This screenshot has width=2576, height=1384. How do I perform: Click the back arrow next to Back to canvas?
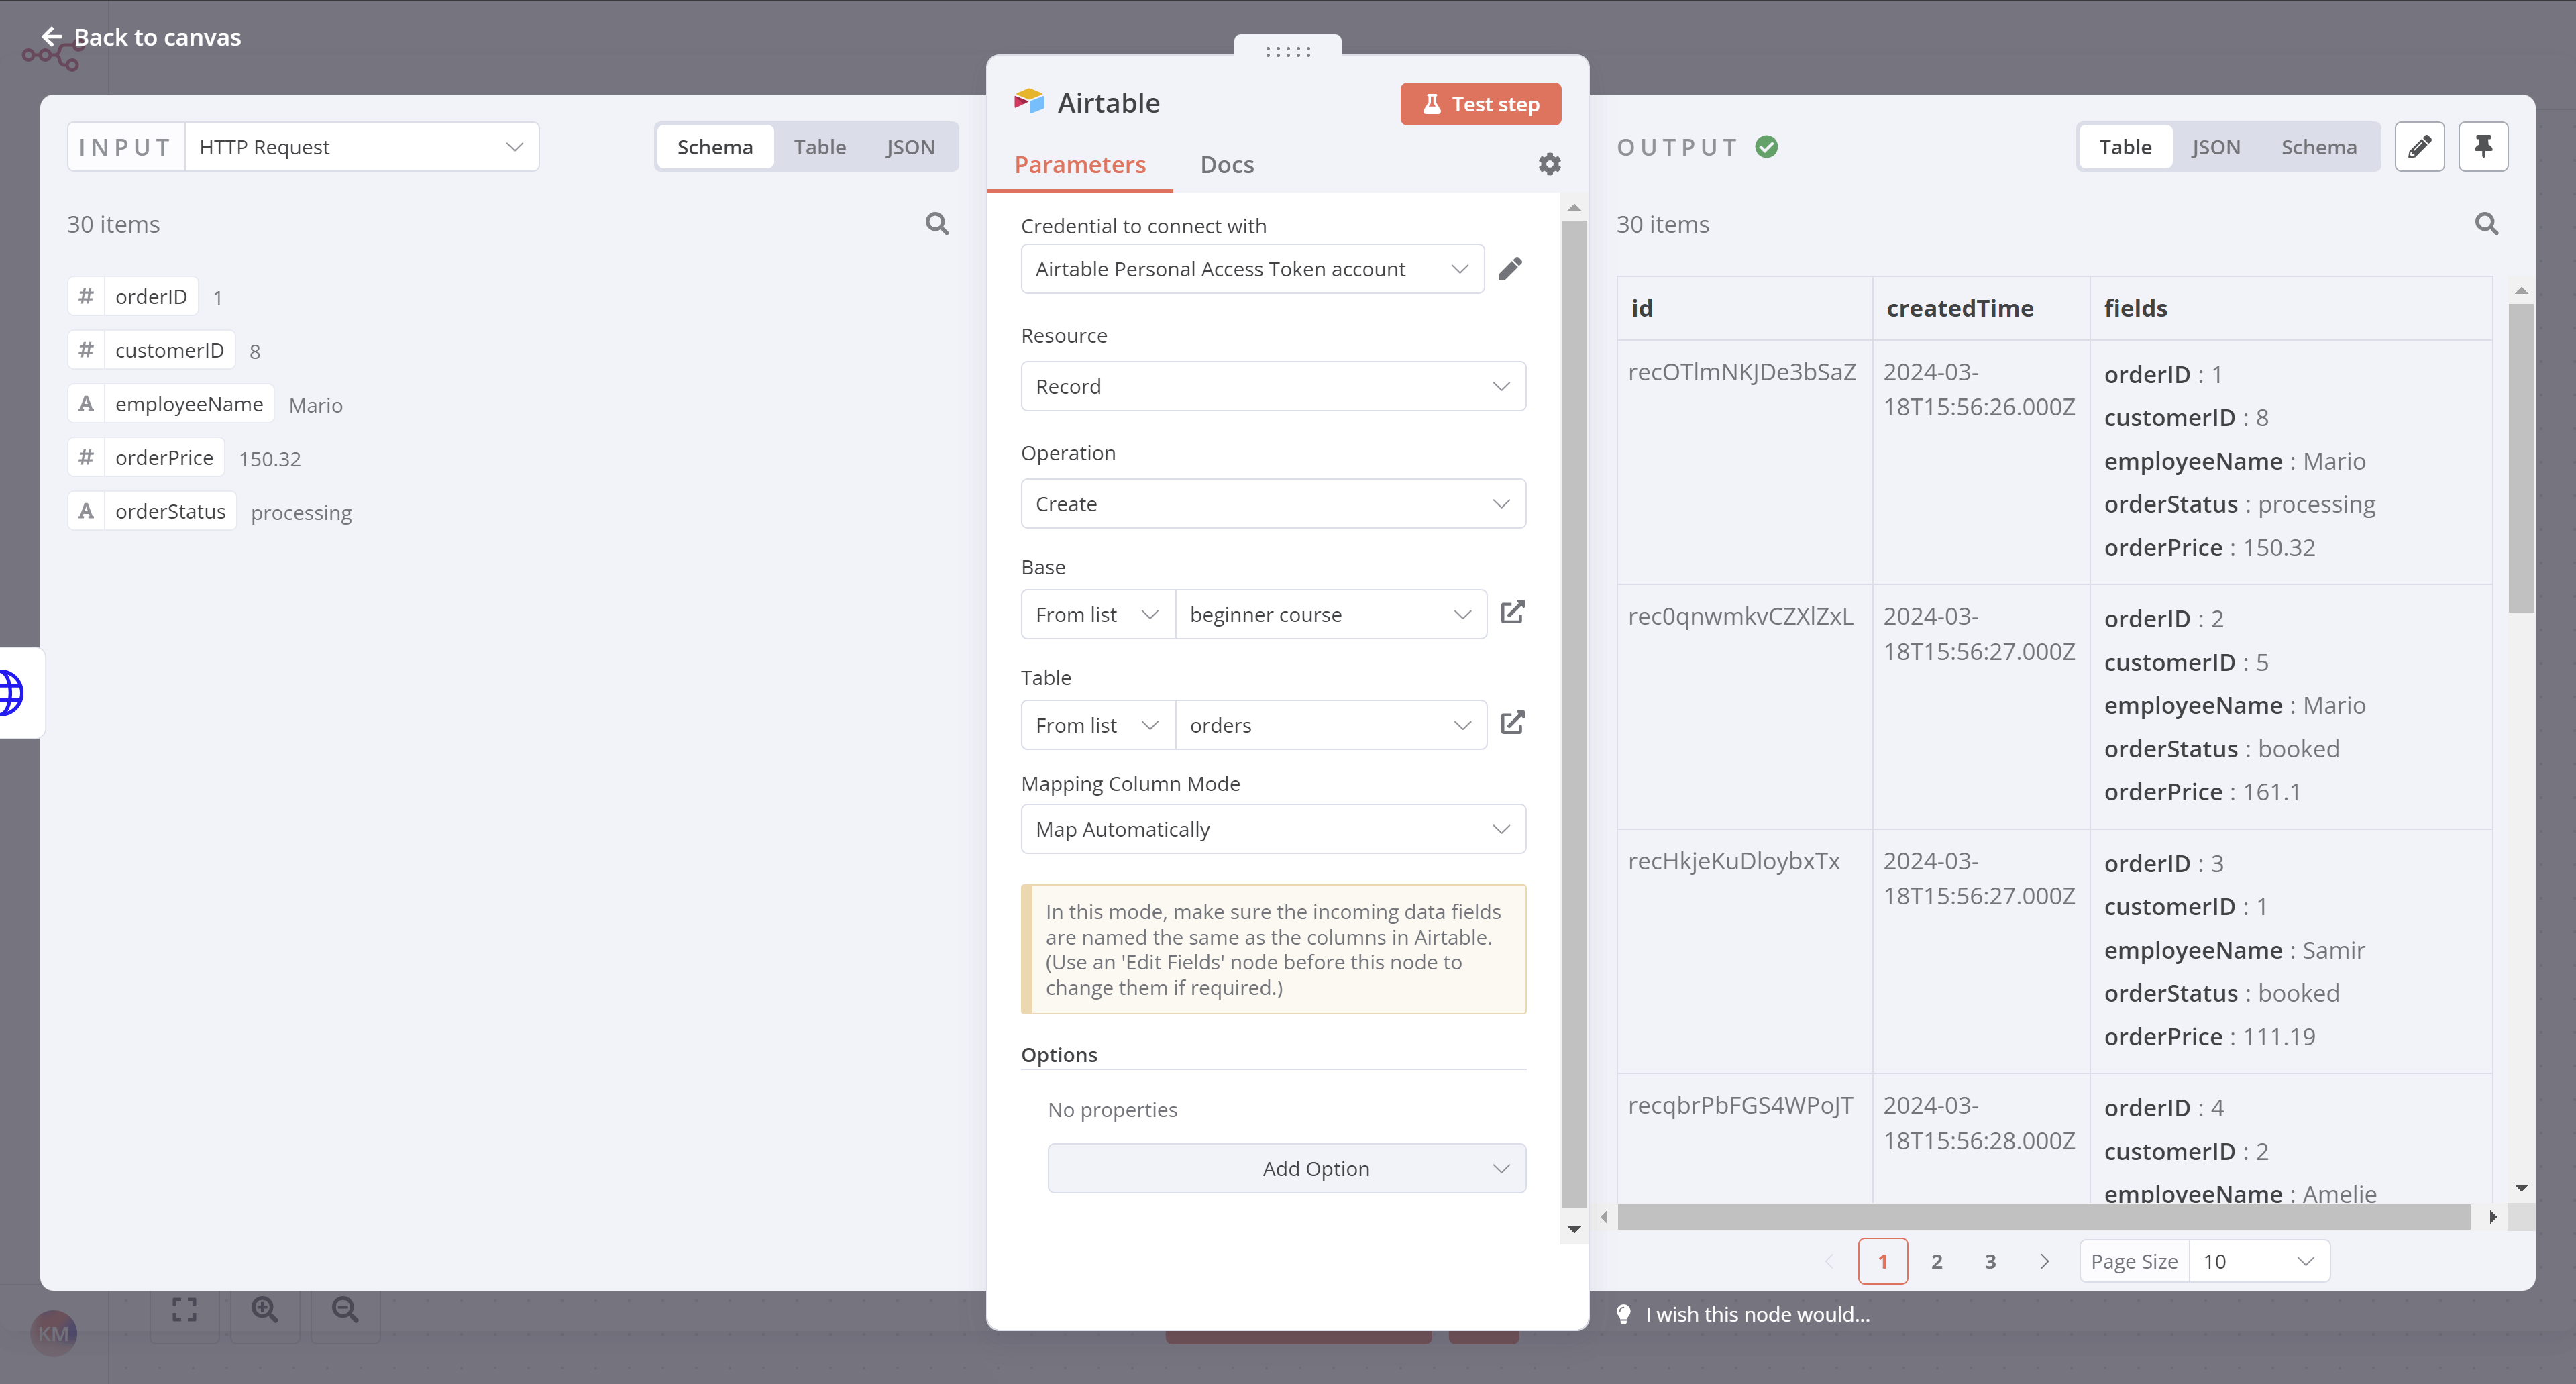tap(53, 36)
